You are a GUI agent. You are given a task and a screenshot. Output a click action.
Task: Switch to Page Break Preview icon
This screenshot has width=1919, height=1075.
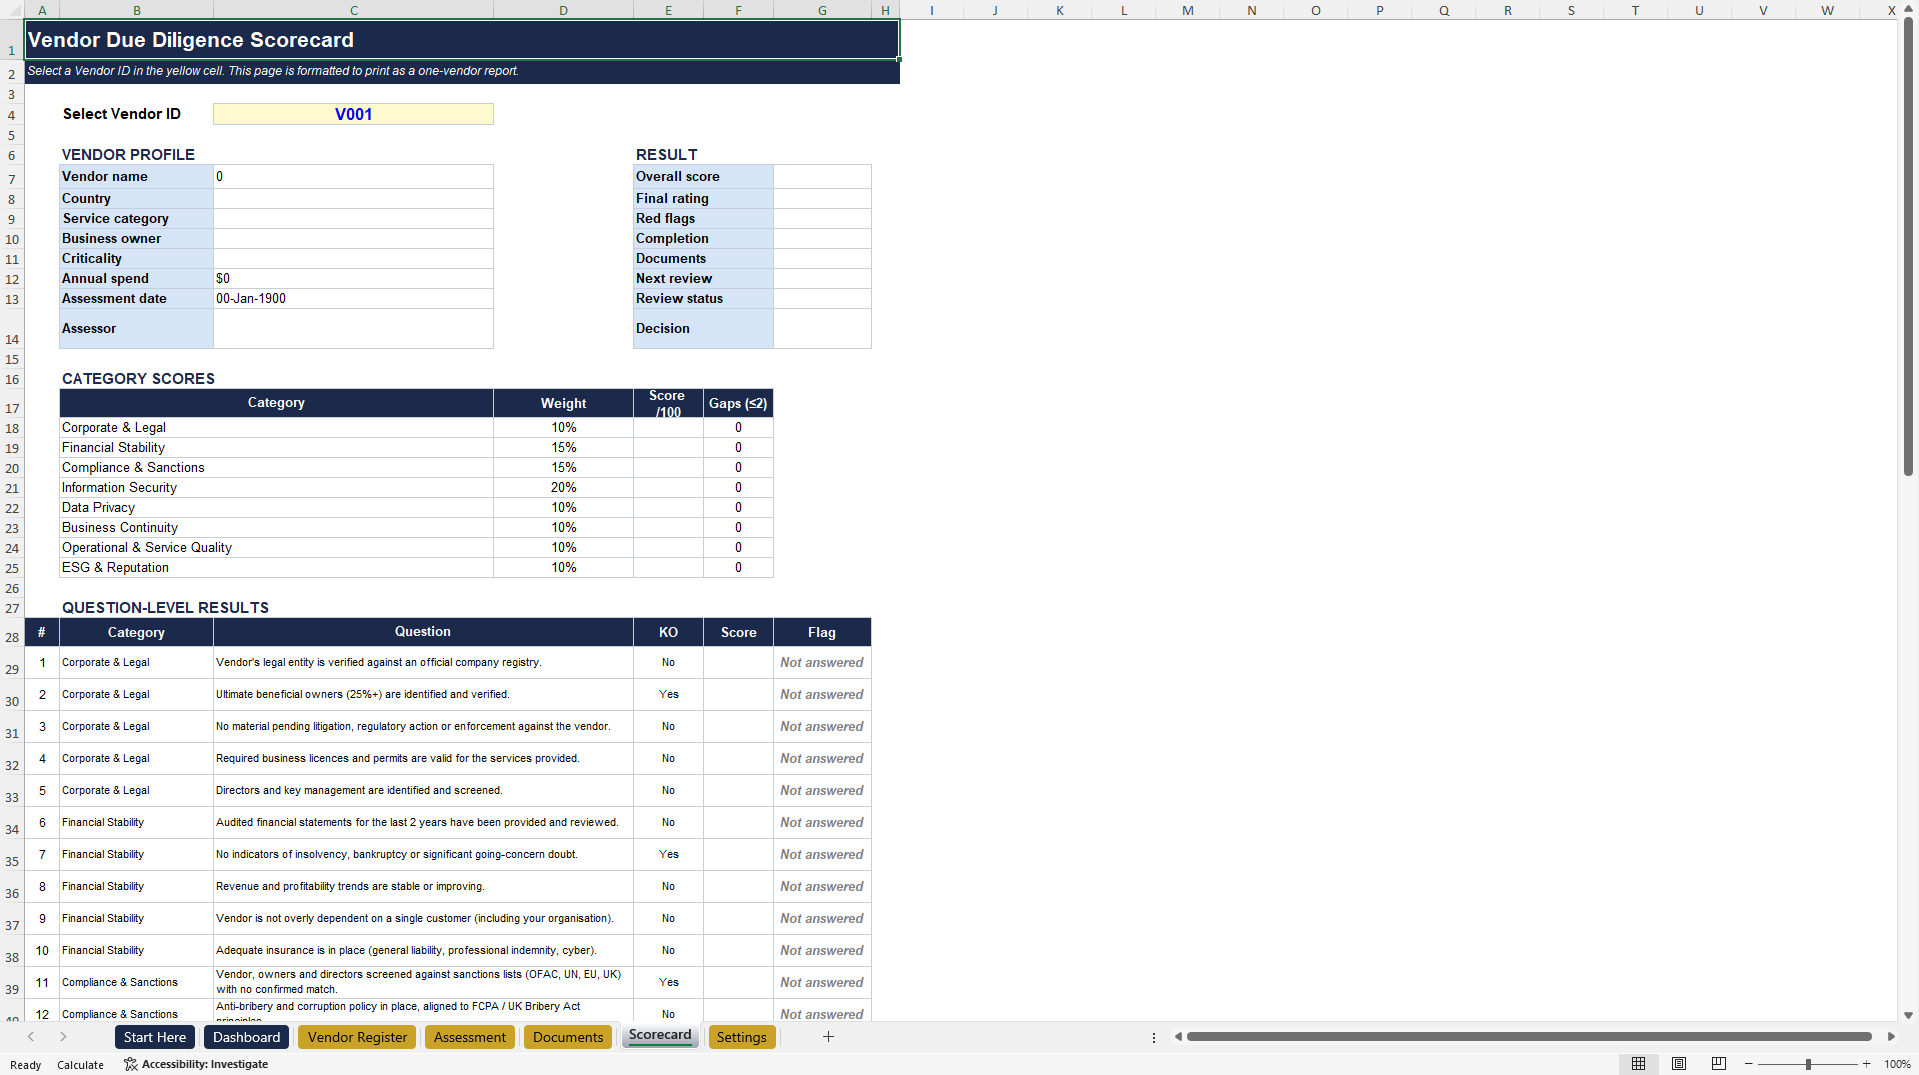pyautogui.click(x=1719, y=1064)
